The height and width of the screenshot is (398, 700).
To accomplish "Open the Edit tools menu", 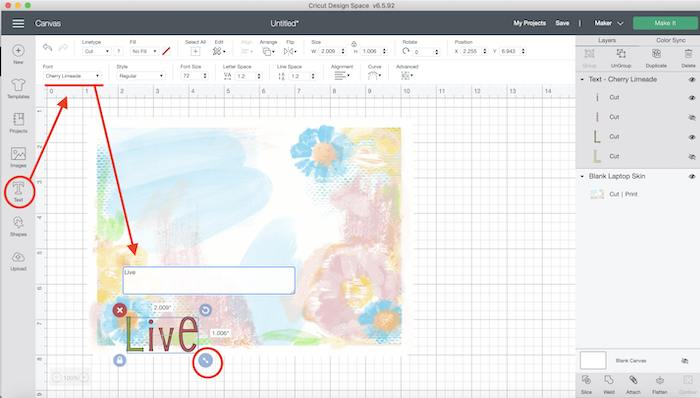I will [219, 51].
